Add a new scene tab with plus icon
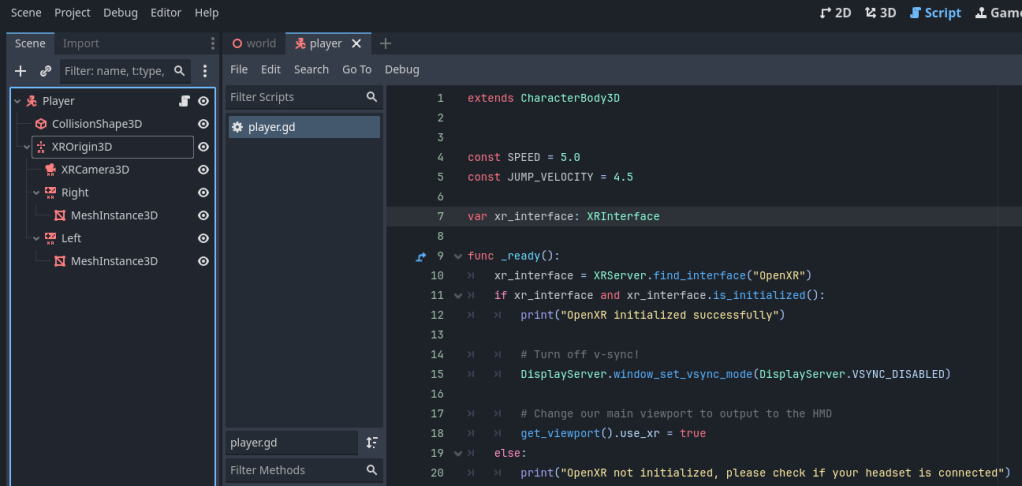1022x486 pixels. click(386, 43)
